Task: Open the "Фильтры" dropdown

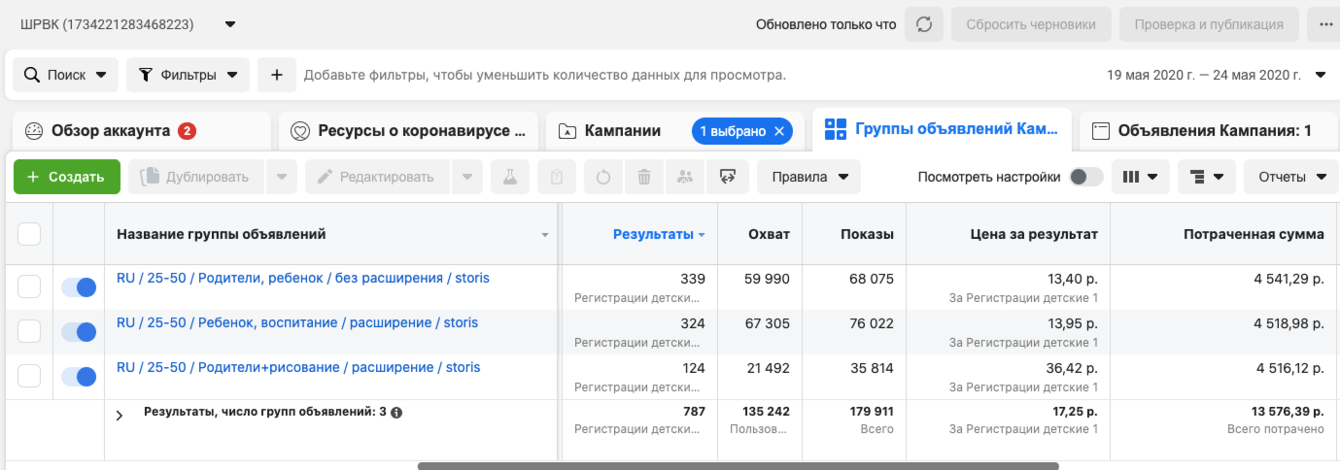Action: coord(188,75)
